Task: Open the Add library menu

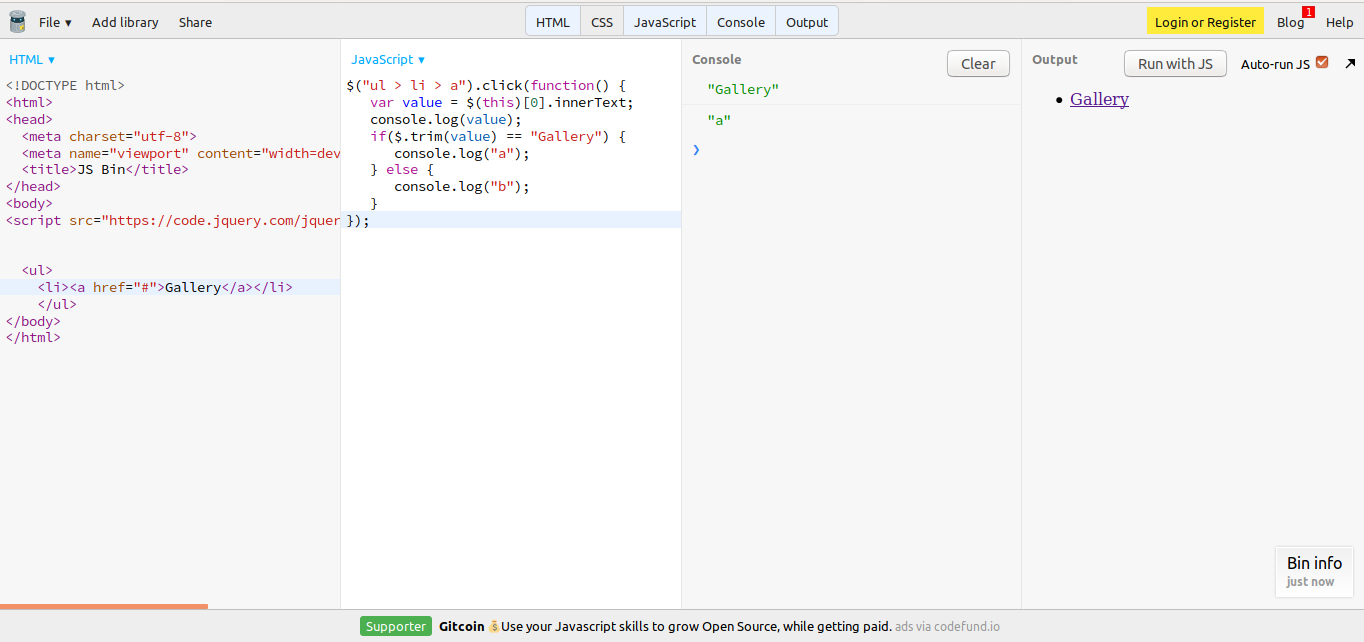Action: (125, 22)
